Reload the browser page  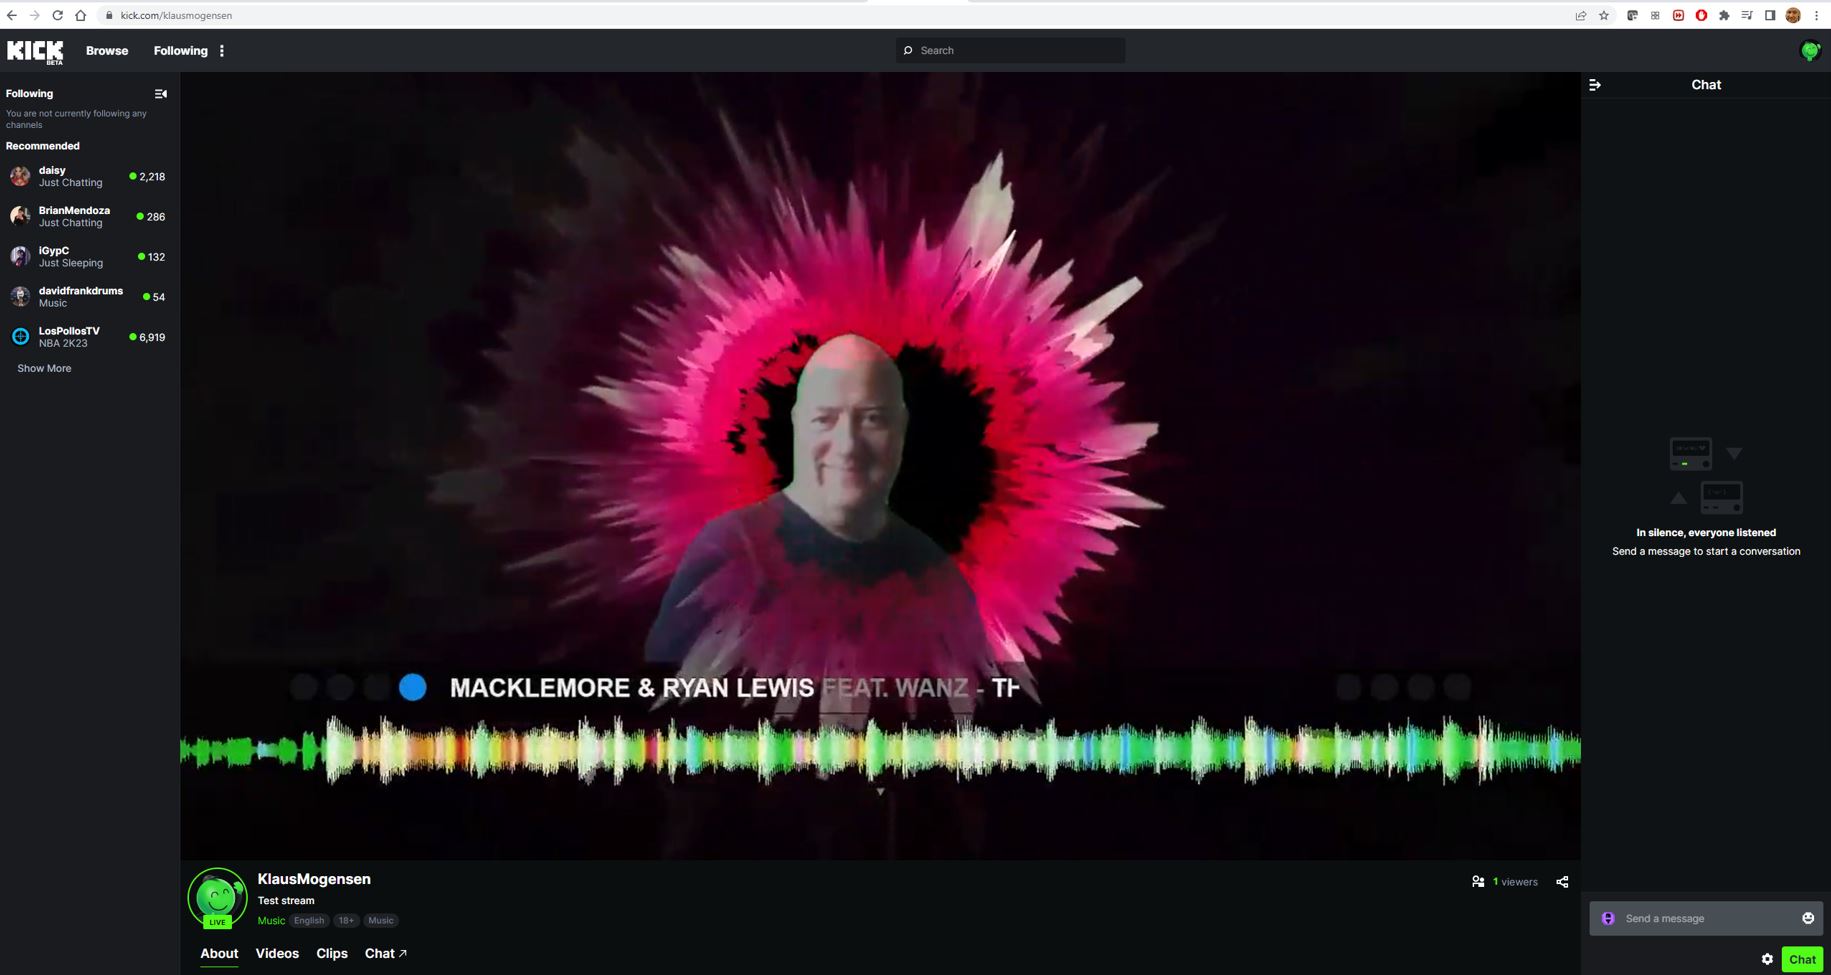57,15
